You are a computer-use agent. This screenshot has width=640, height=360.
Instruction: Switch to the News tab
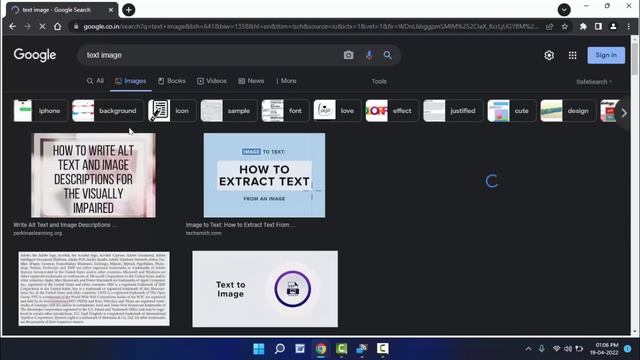coord(251,81)
